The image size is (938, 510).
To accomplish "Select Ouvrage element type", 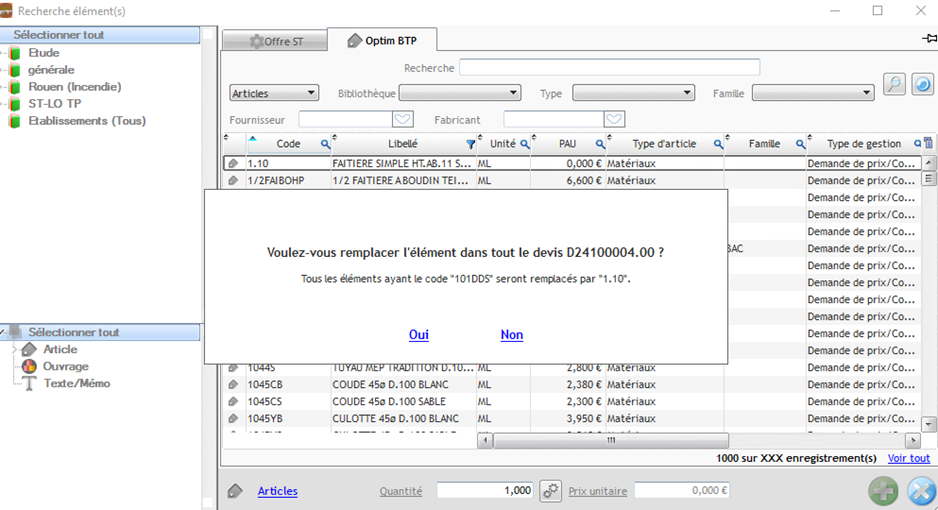I will point(66,367).
